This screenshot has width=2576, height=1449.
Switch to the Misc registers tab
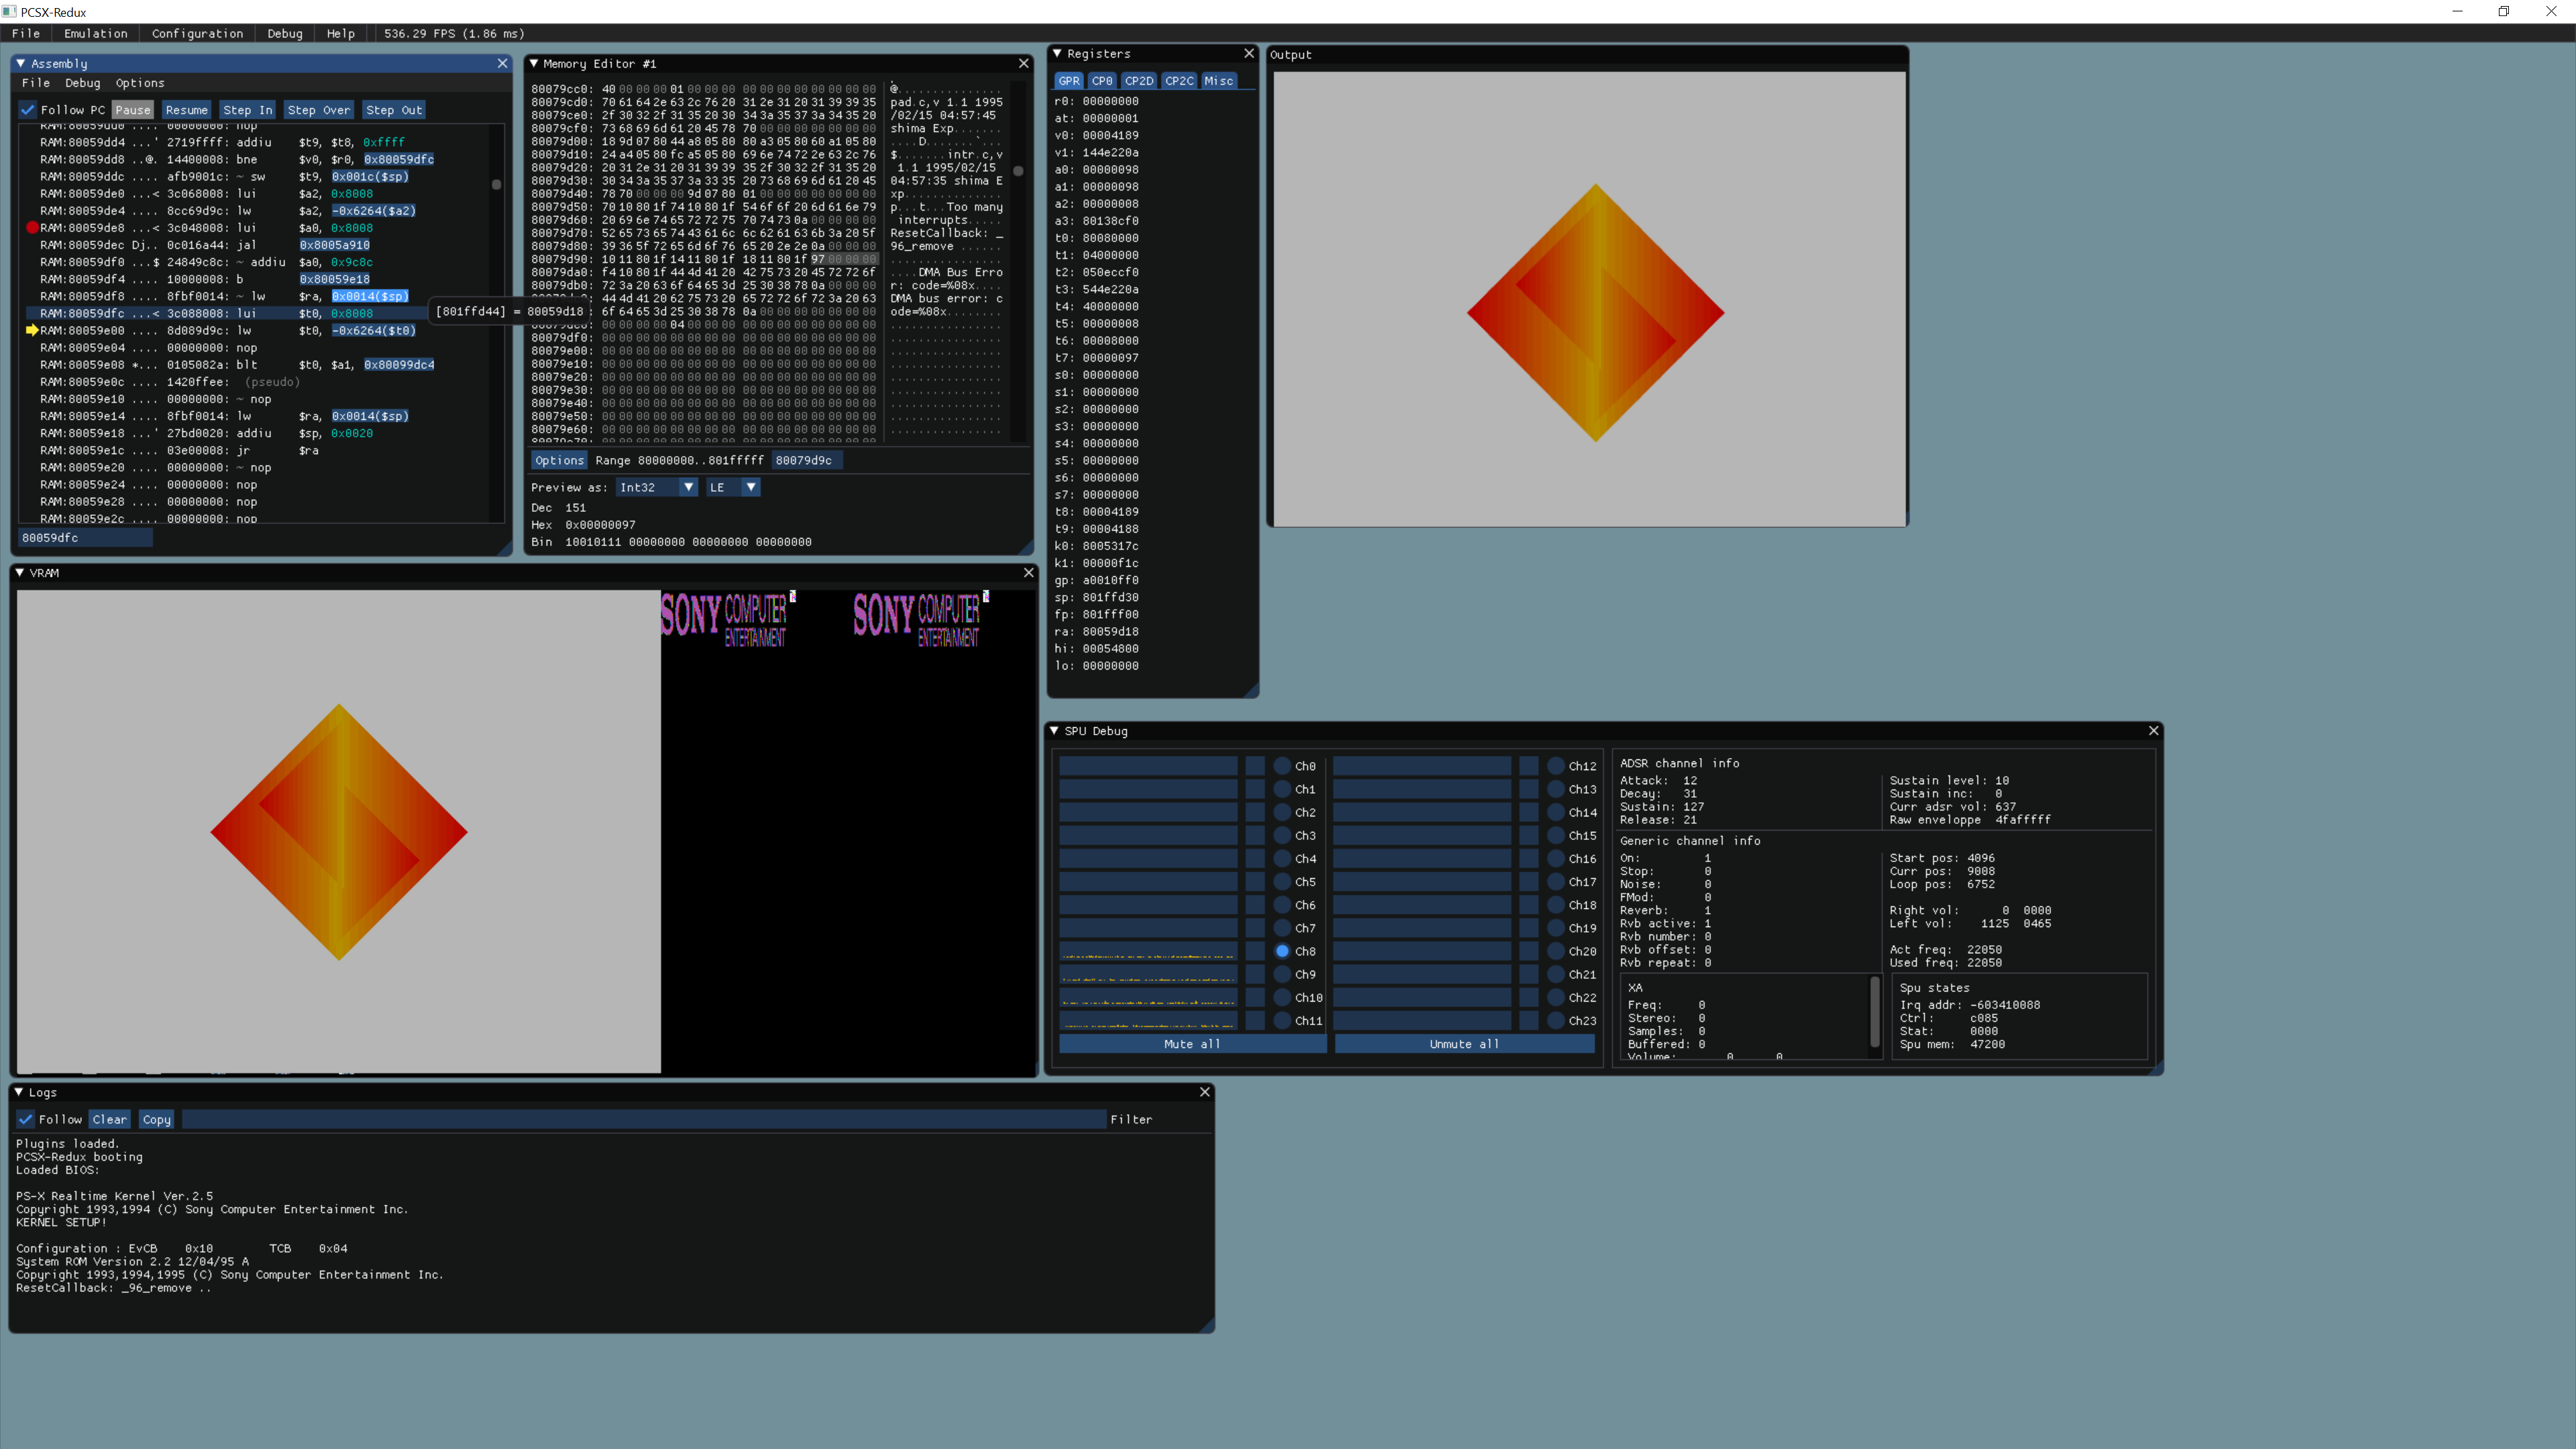coord(1218,81)
